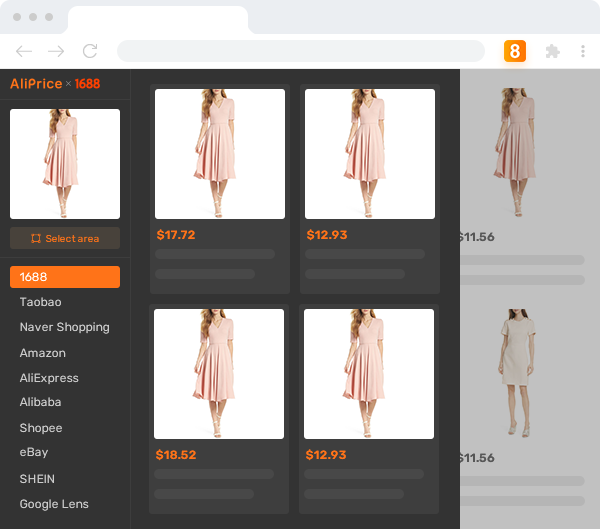Screen dimensions: 600x529
Task: Click the empty browser tab
Action: tap(158, 19)
